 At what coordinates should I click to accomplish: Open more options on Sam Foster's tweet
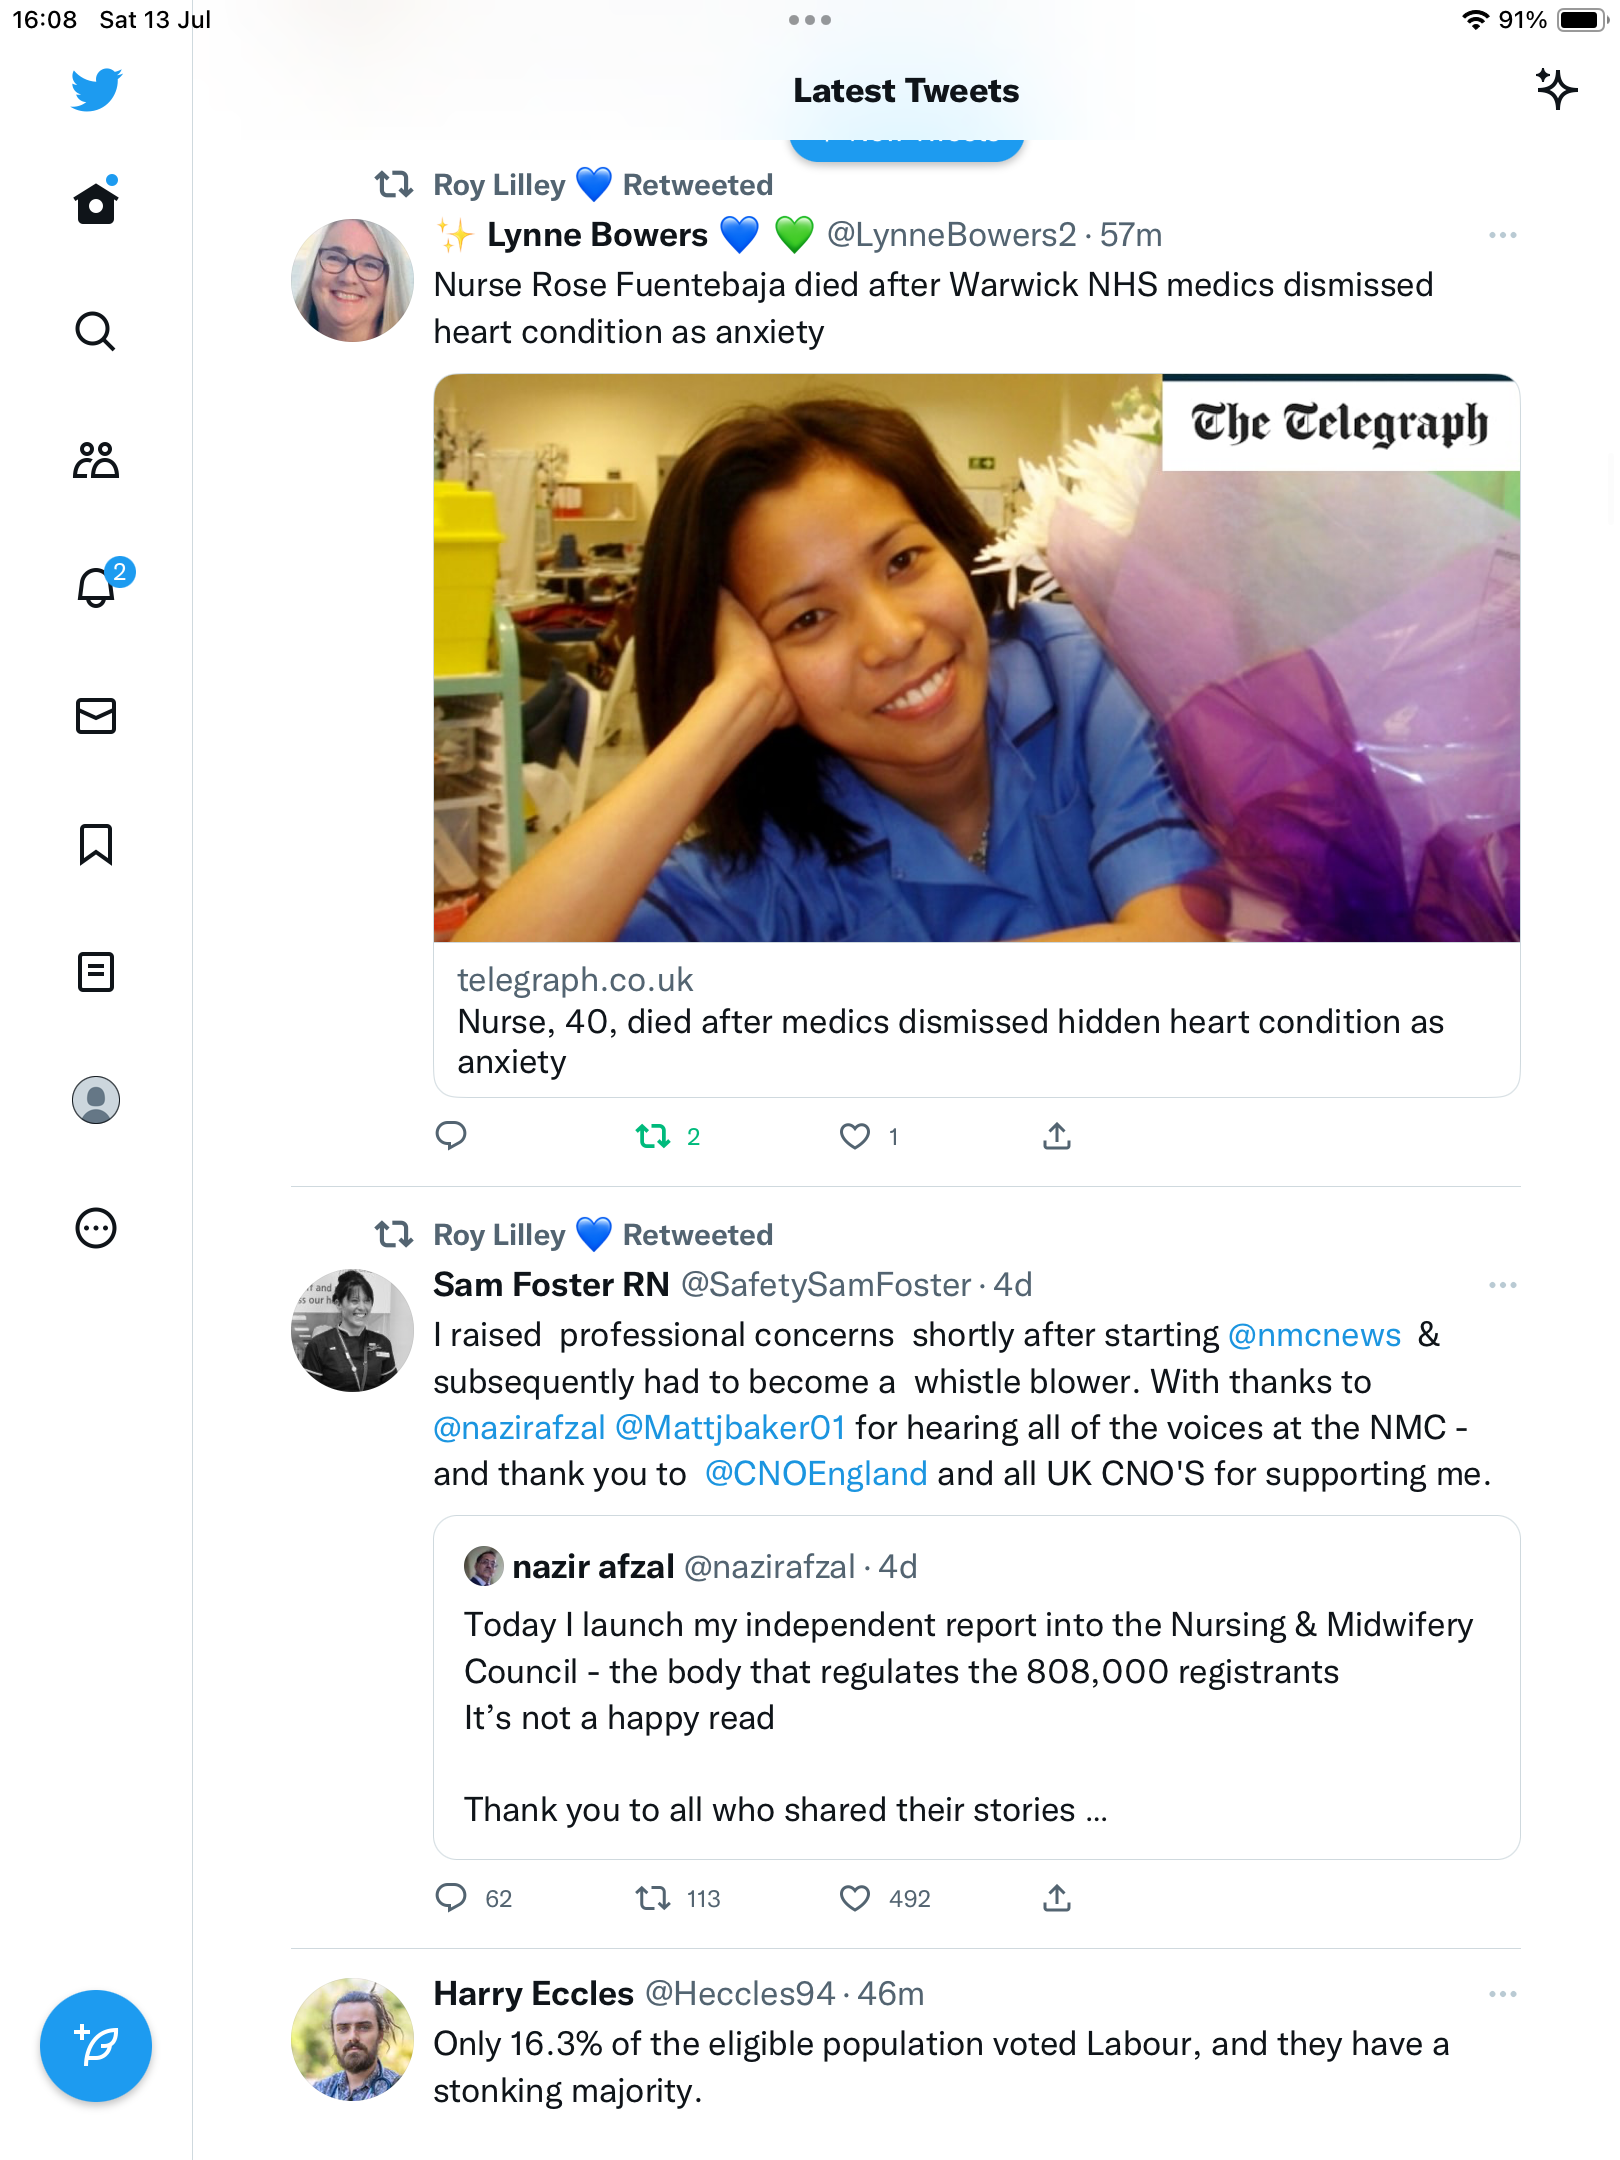pyautogui.click(x=1502, y=1285)
